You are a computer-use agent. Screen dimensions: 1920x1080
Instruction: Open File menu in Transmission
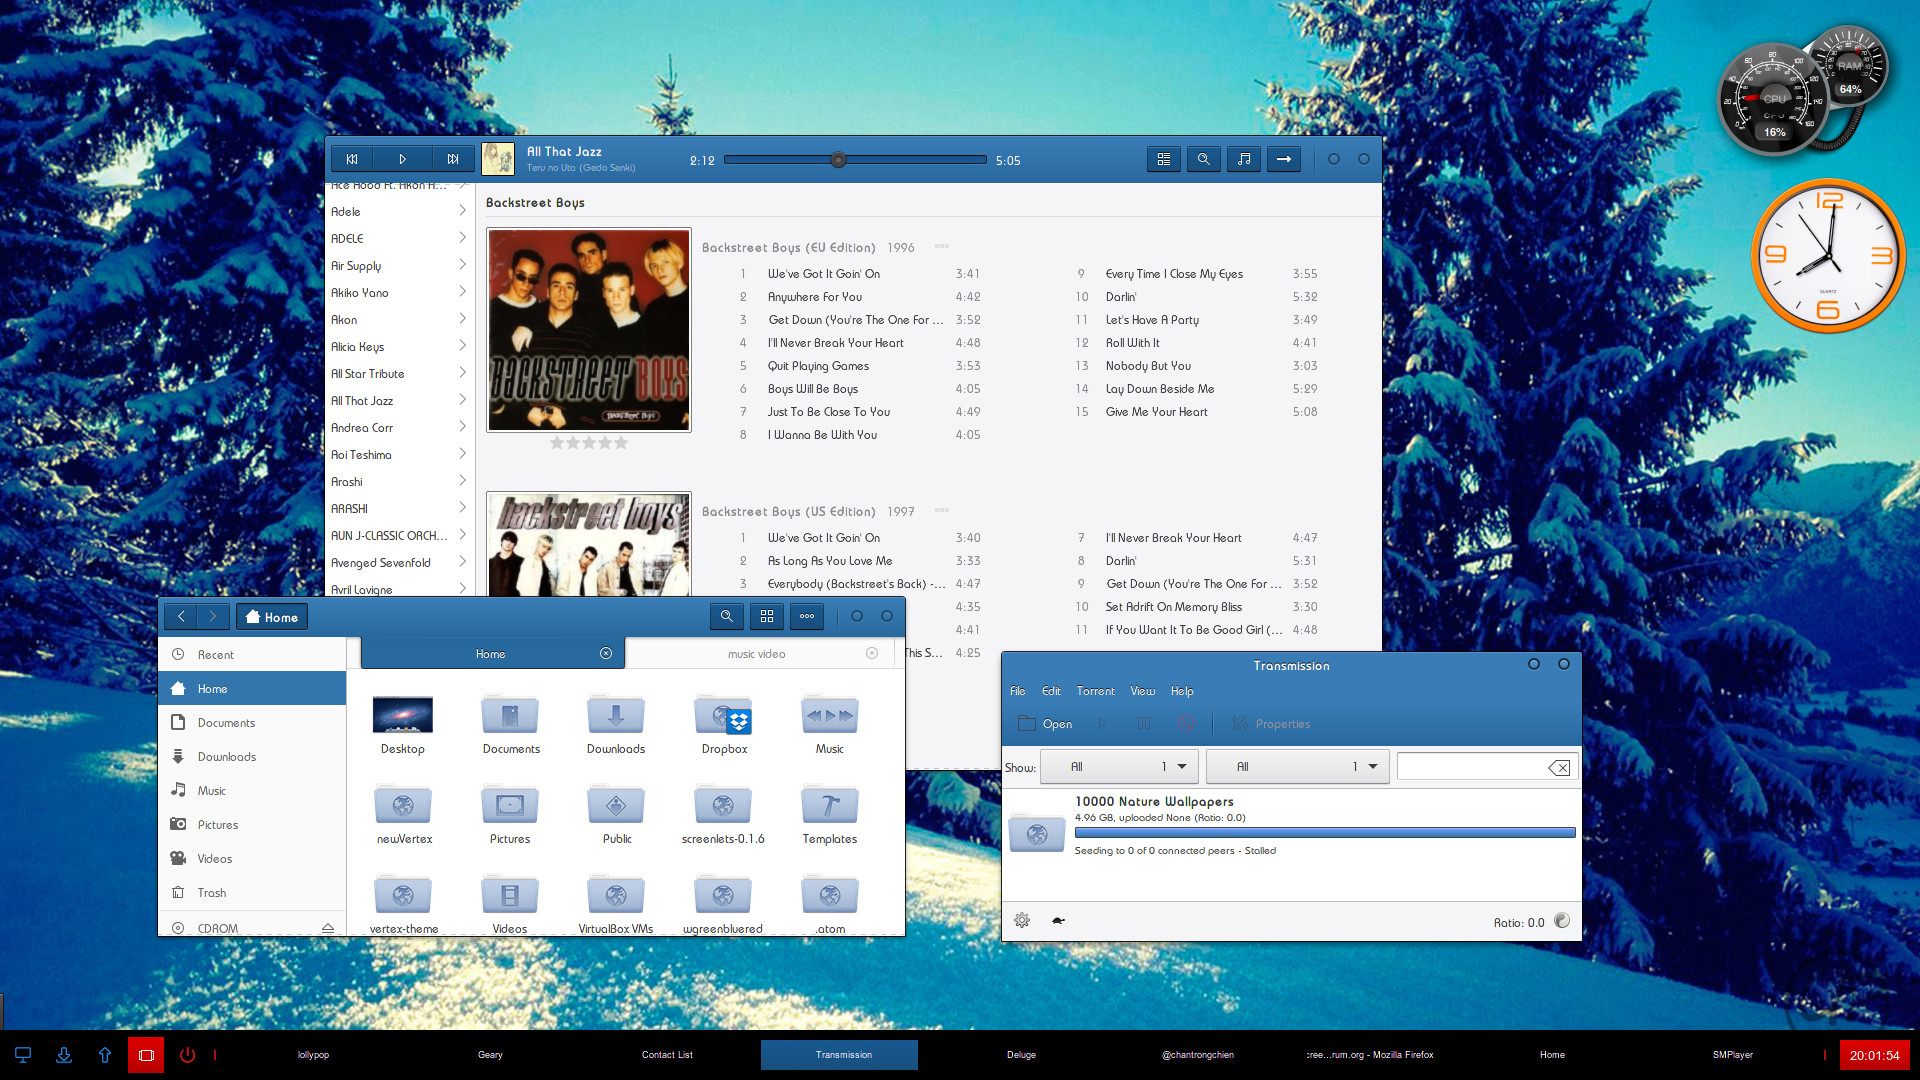[x=1018, y=691]
